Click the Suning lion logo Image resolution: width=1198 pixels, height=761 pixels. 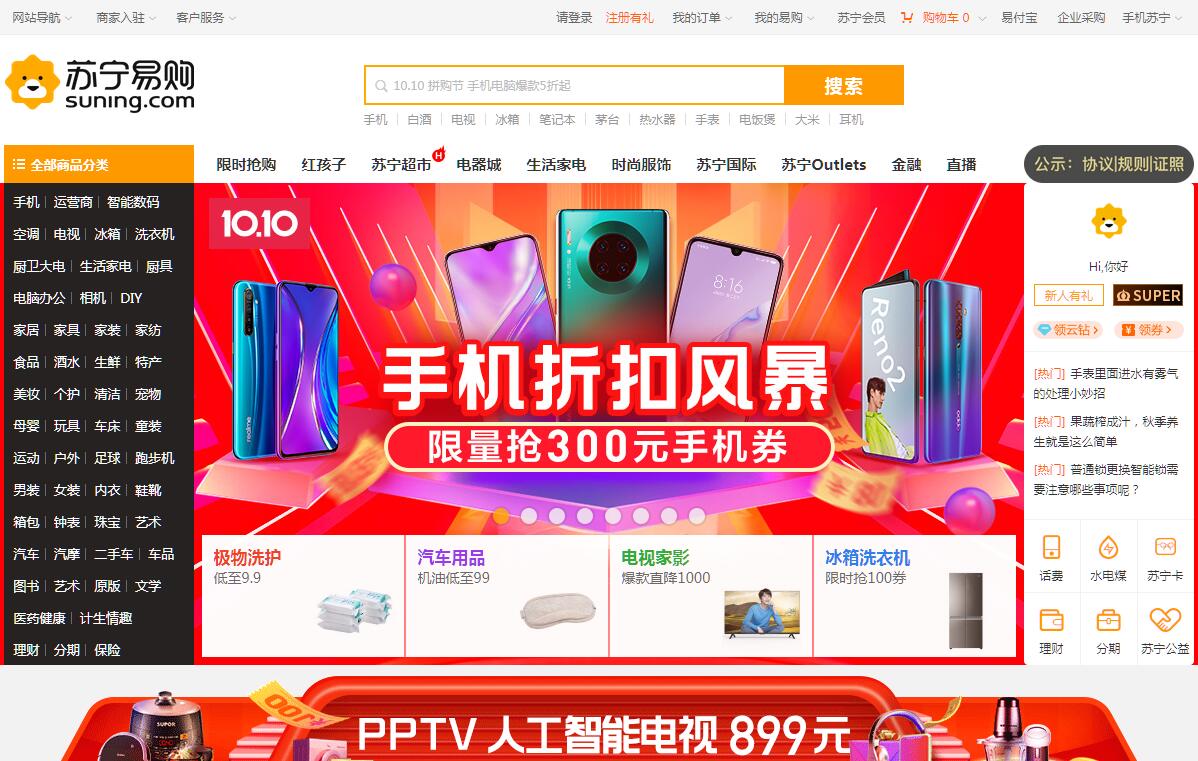point(32,83)
